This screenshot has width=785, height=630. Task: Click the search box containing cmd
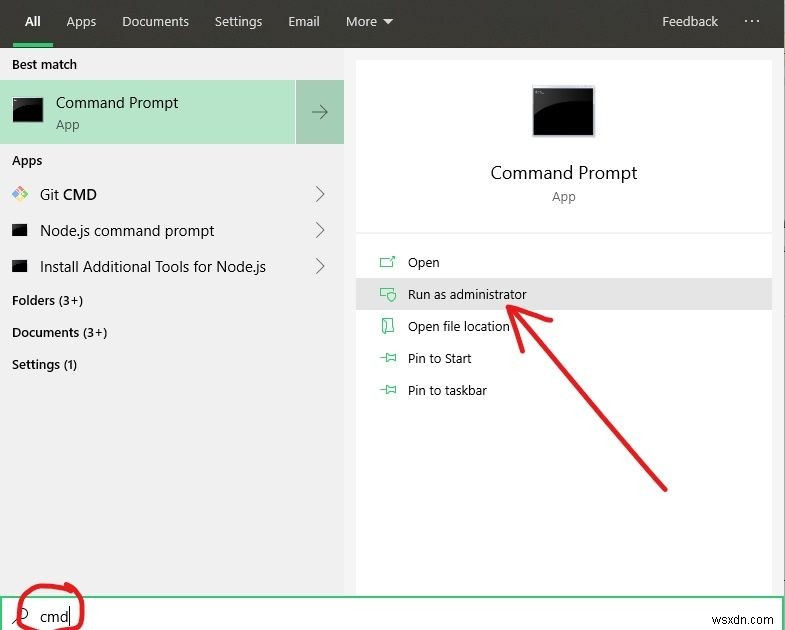(x=392, y=615)
